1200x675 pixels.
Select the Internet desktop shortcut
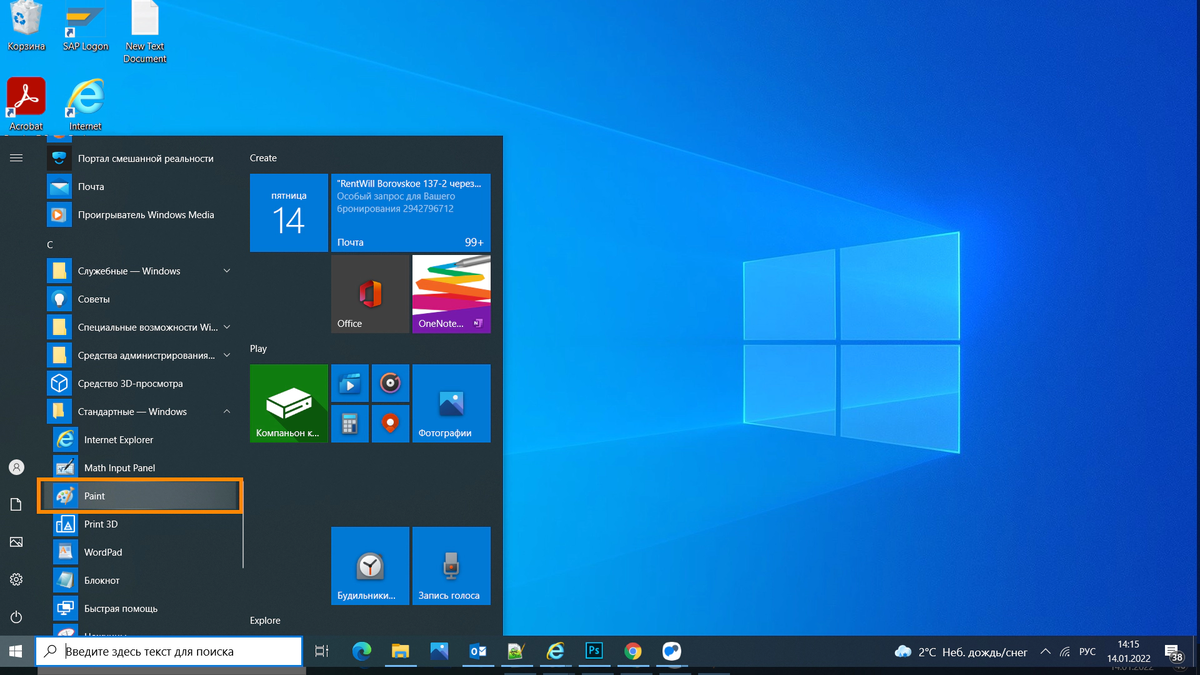pos(85,104)
